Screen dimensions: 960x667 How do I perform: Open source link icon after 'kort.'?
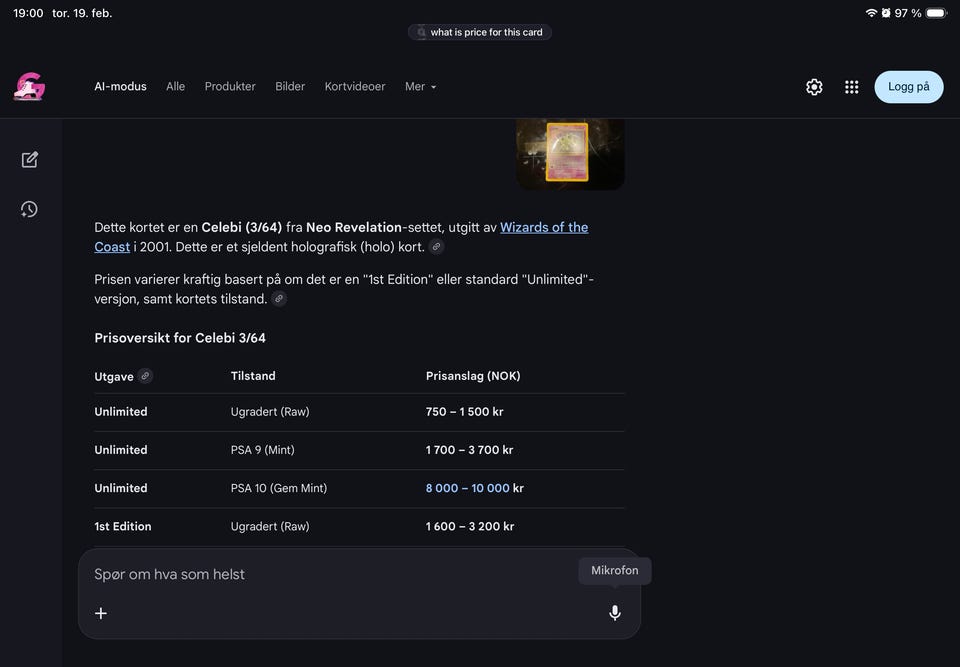[436, 247]
